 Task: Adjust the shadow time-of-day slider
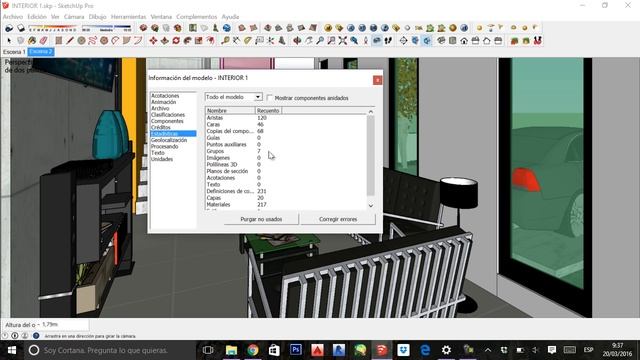(106, 28)
